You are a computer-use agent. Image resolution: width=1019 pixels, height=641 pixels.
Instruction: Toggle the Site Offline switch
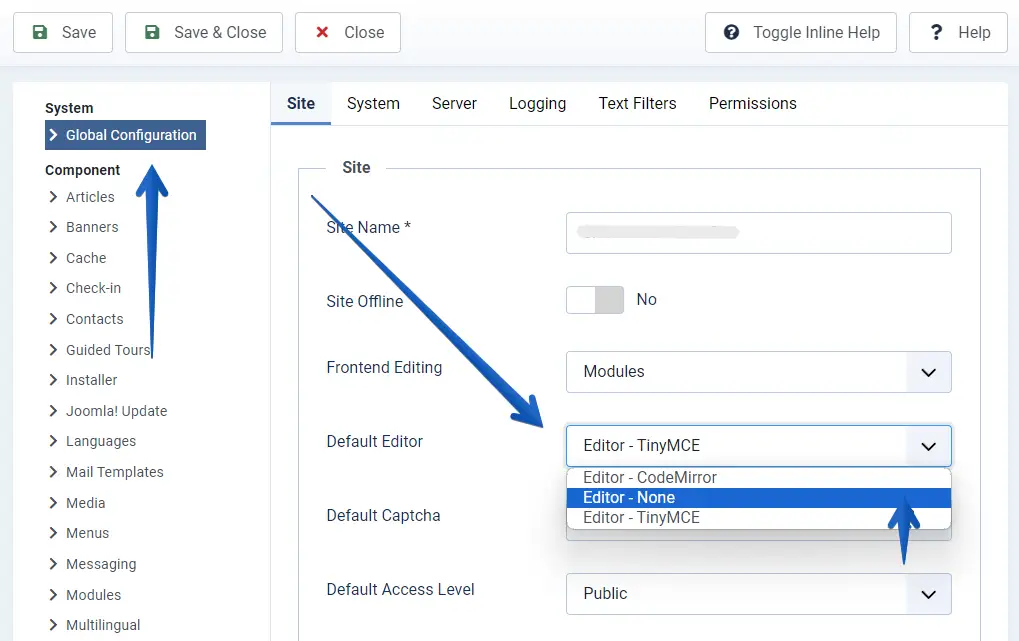click(x=595, y=300)
